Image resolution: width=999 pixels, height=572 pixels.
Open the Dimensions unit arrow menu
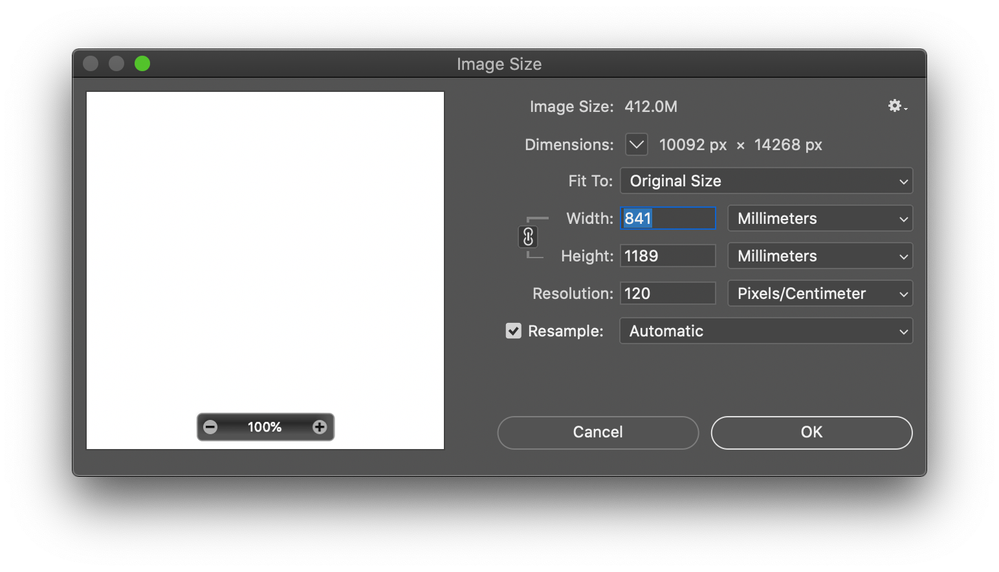pos(637,145)
